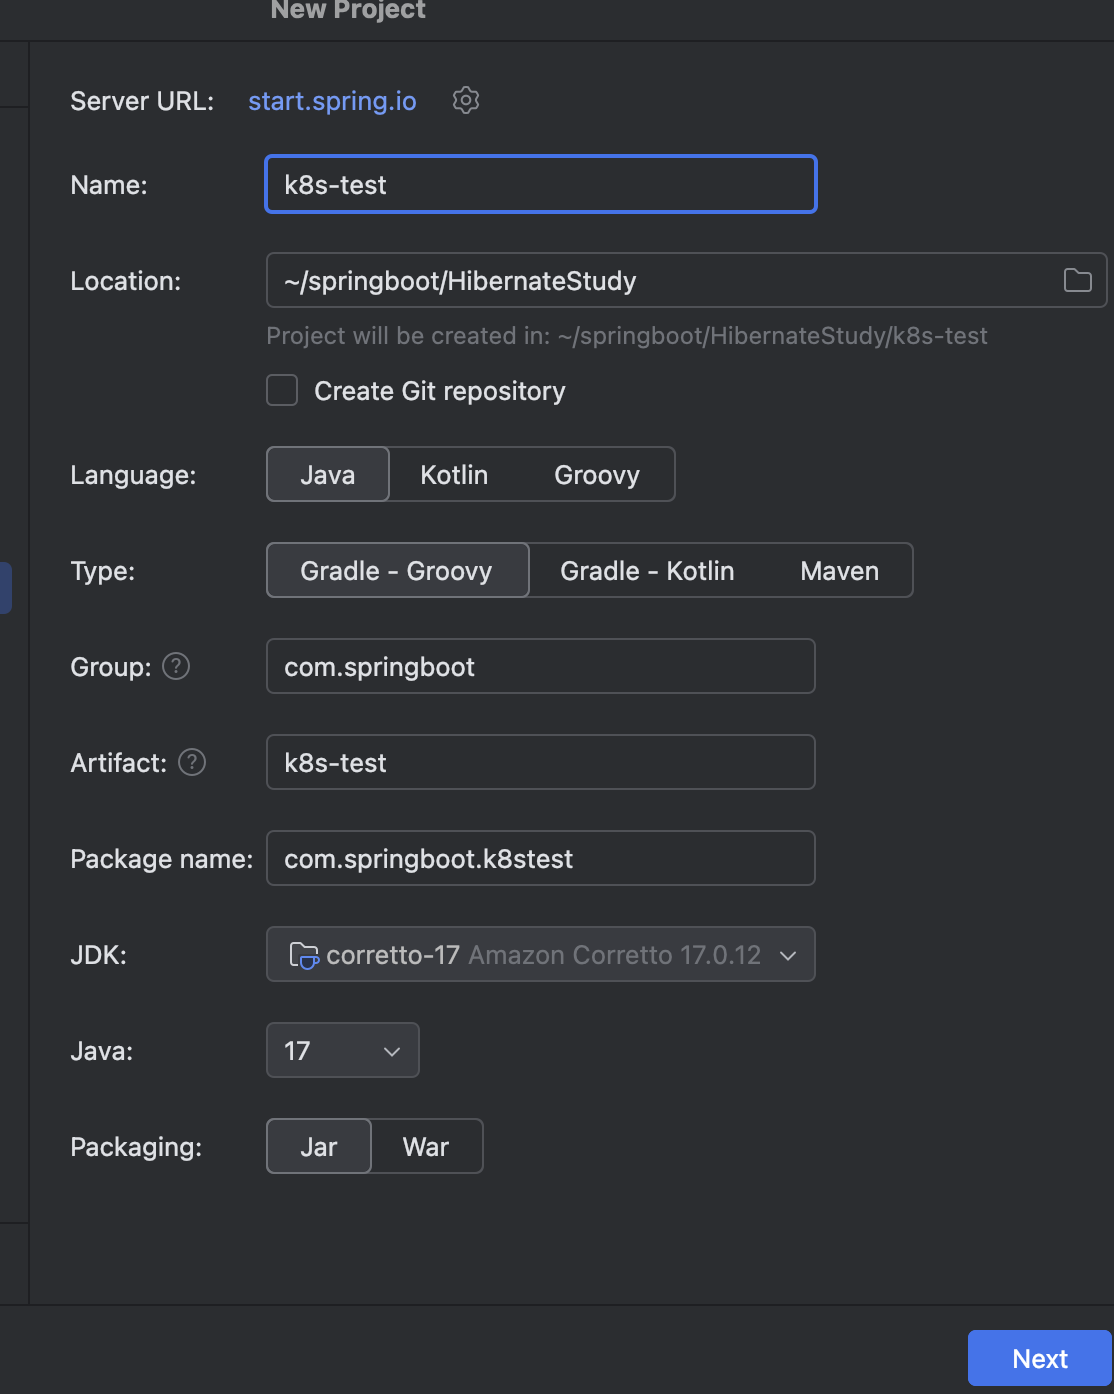Show help for Artifact field
Viewport: 1114px width, 1394px height.
192,762
